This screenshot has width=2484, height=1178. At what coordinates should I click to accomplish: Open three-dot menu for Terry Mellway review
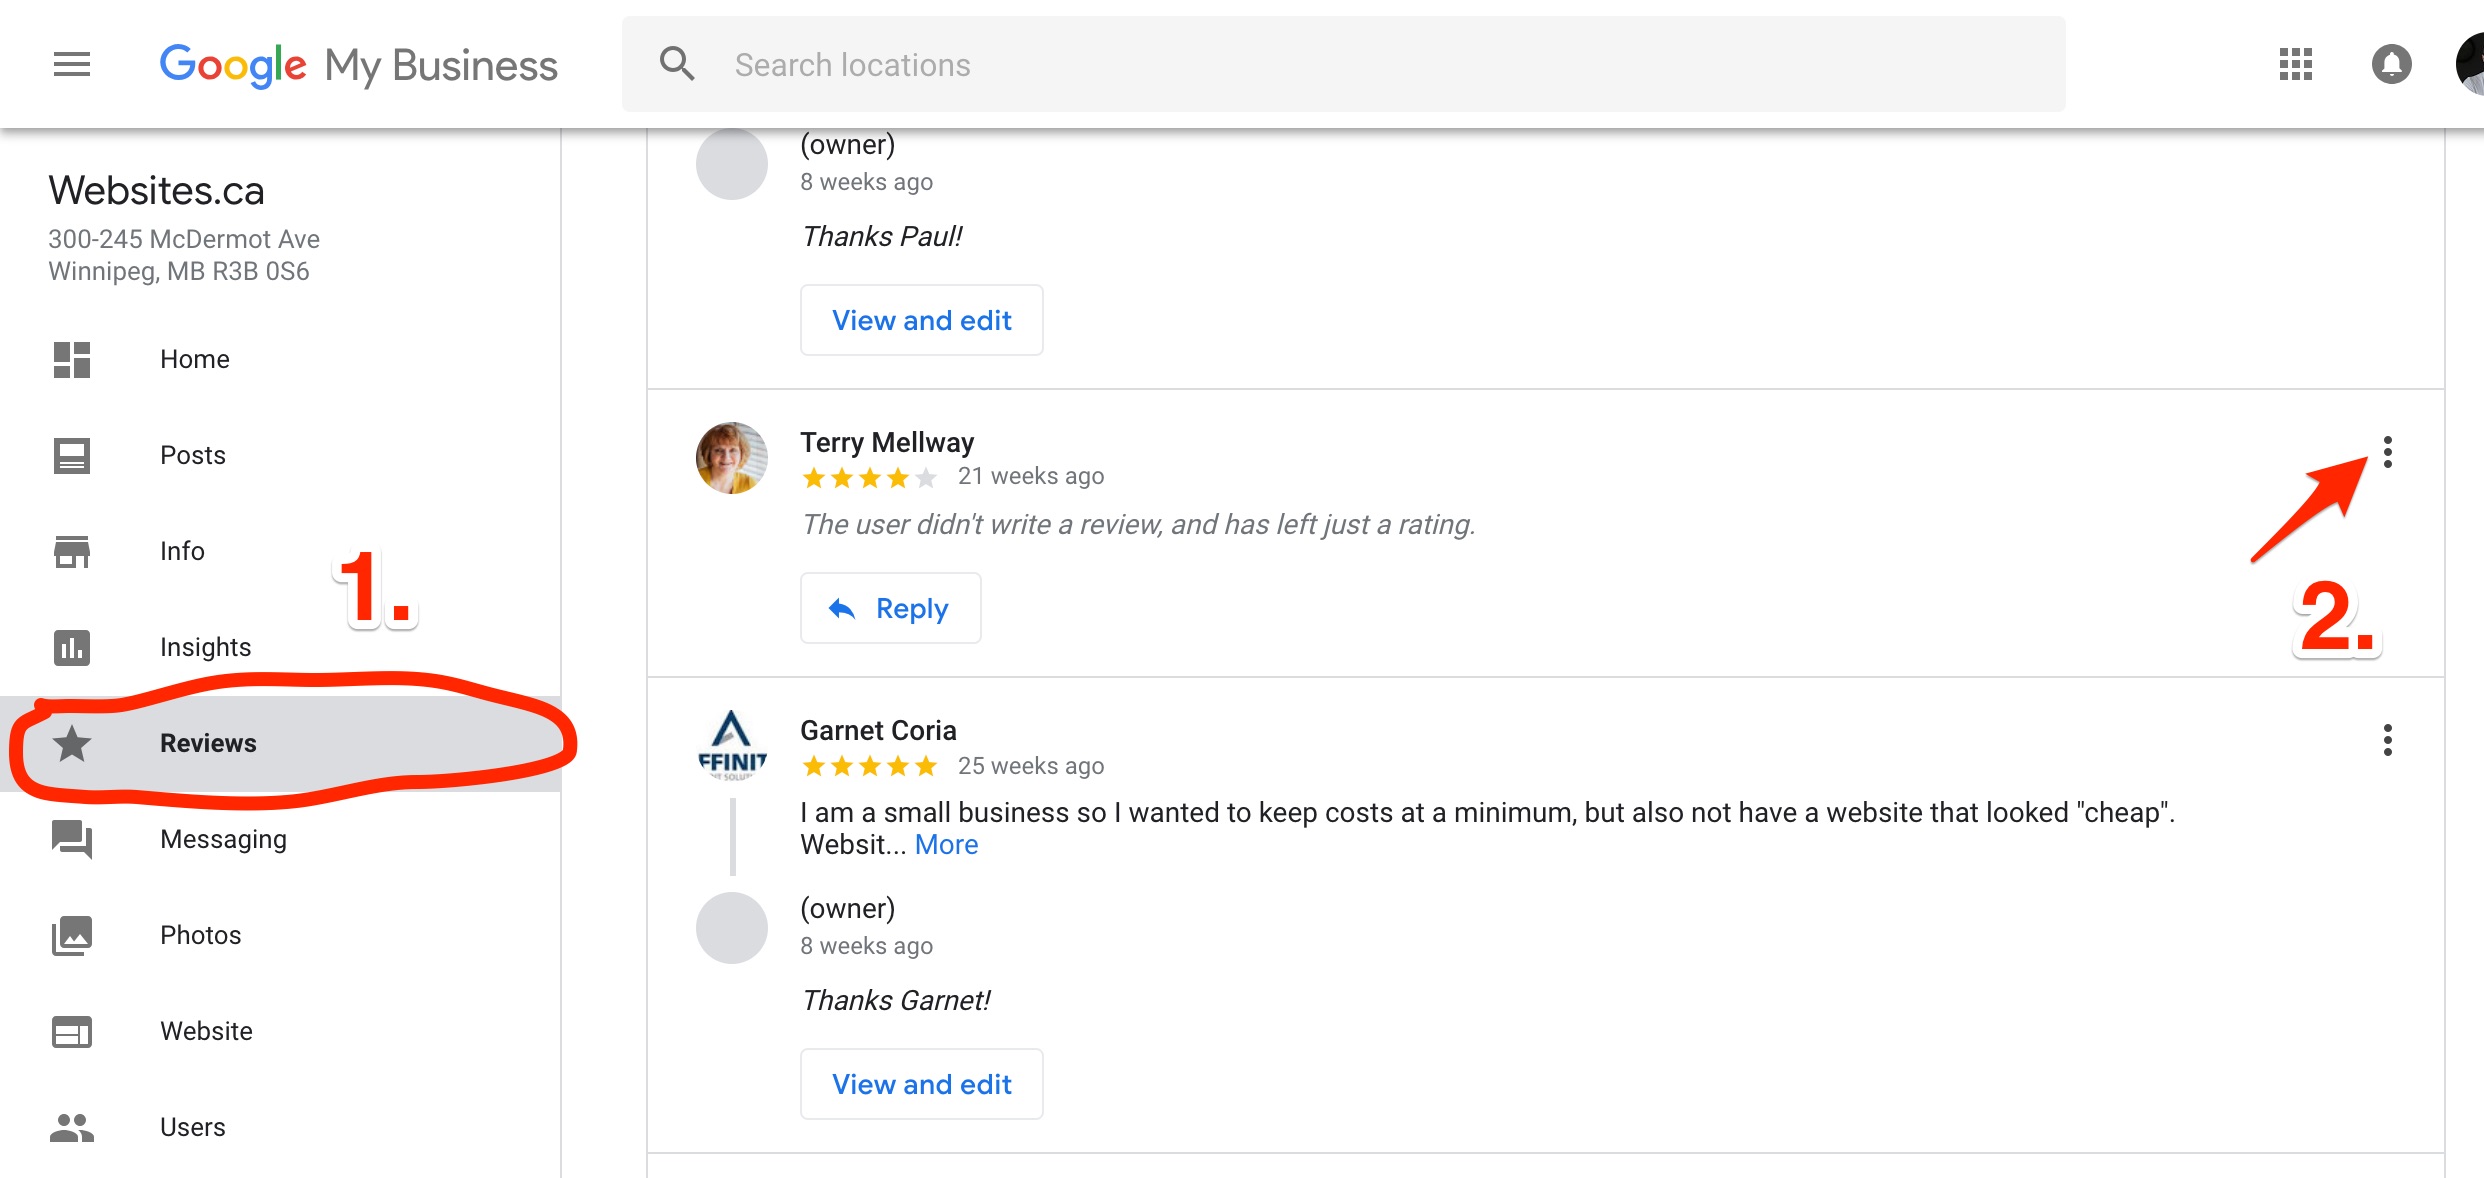[x=2388, y=452]
